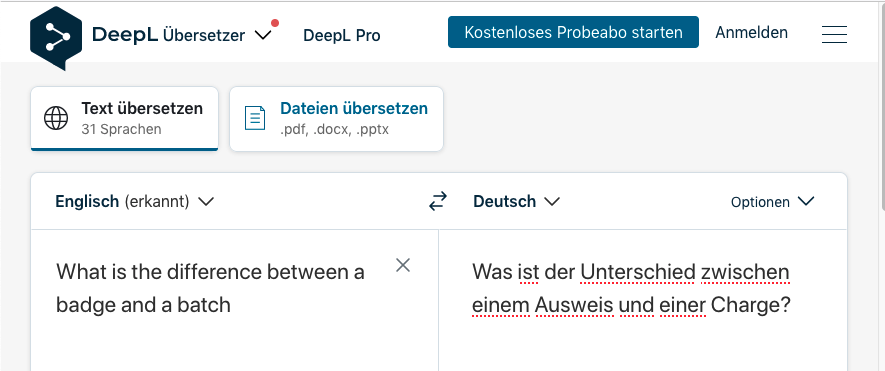Click the document icon for file translation
This screenshot has height=371, width=885.
click(x=255, y=118)
